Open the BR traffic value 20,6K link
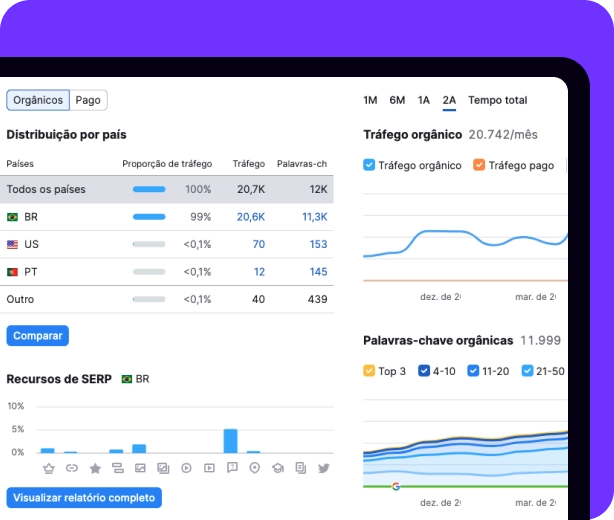The image size is (614, 520). click(x=251, y=217)
